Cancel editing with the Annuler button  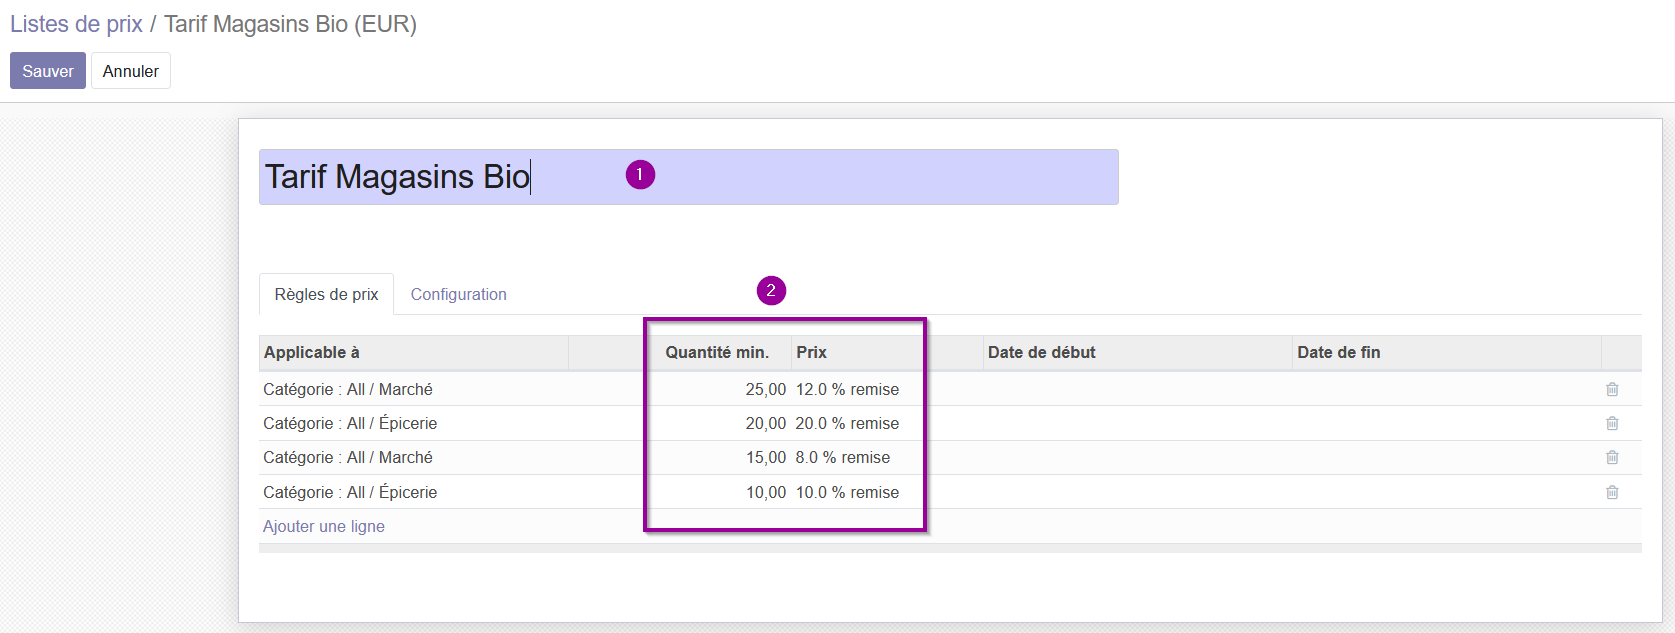pyautogui.click(x=131, y=71)
